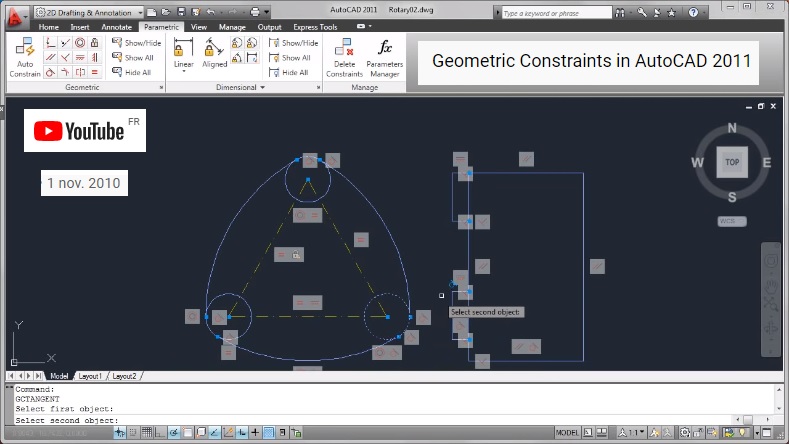789x444 pixels.
Task: Select the Smooth constraint icon
Action: (x=65, y=72)
